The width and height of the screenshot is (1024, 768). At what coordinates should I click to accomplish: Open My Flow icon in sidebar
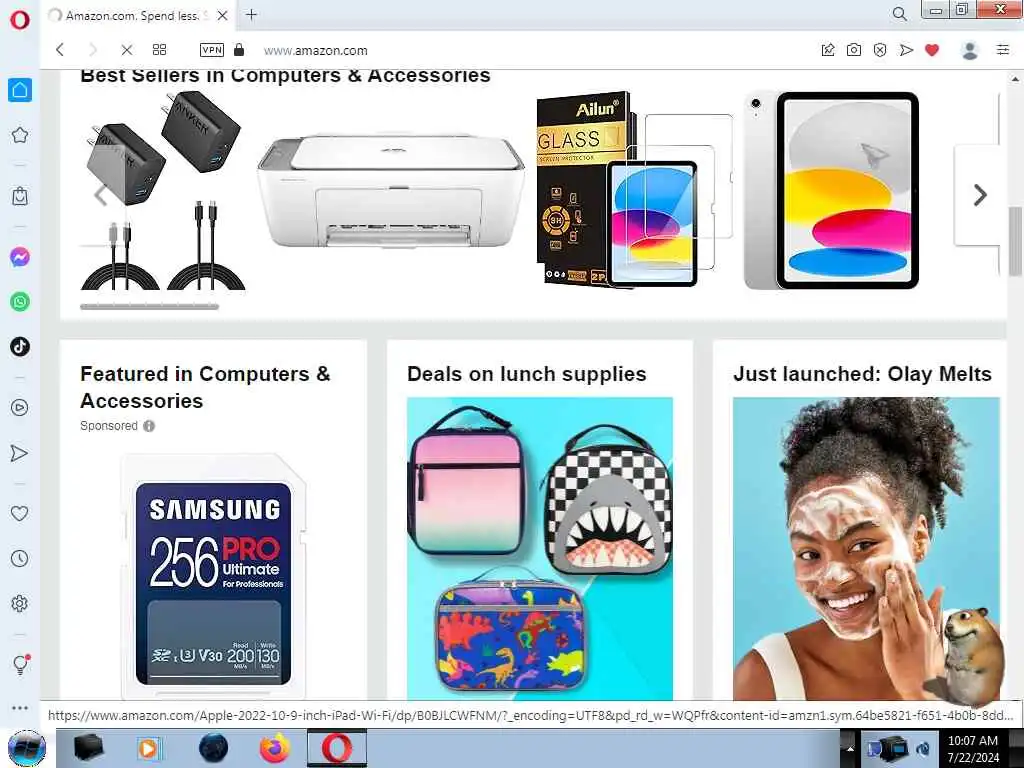(x=20, y=453)
